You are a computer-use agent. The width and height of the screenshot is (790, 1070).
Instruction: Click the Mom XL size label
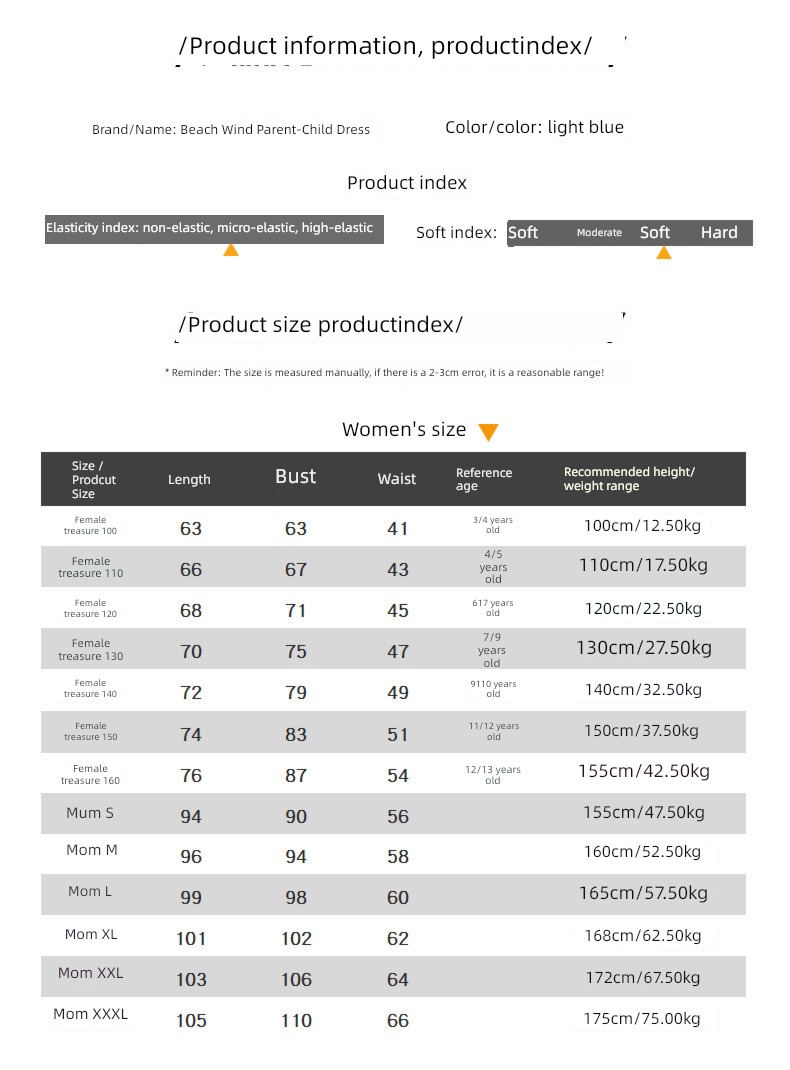pos(91,934)
